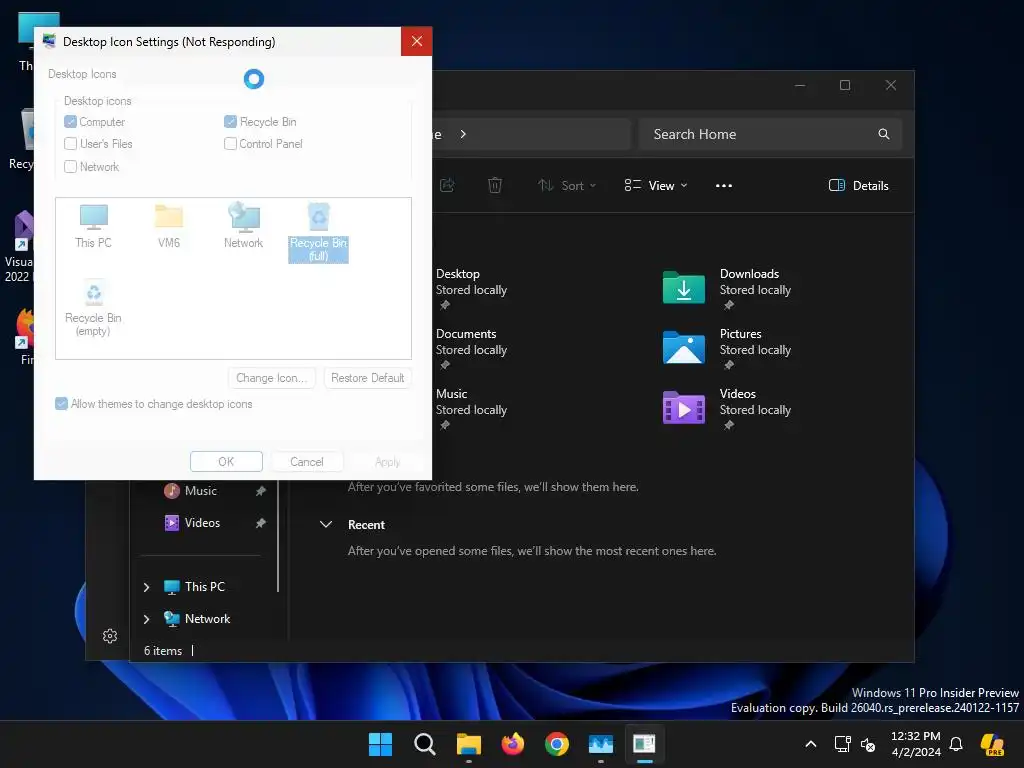This screenshot has height=768, width=1024.
Task: Toggle the Details pane button
Action: click(x=859, y=185)
